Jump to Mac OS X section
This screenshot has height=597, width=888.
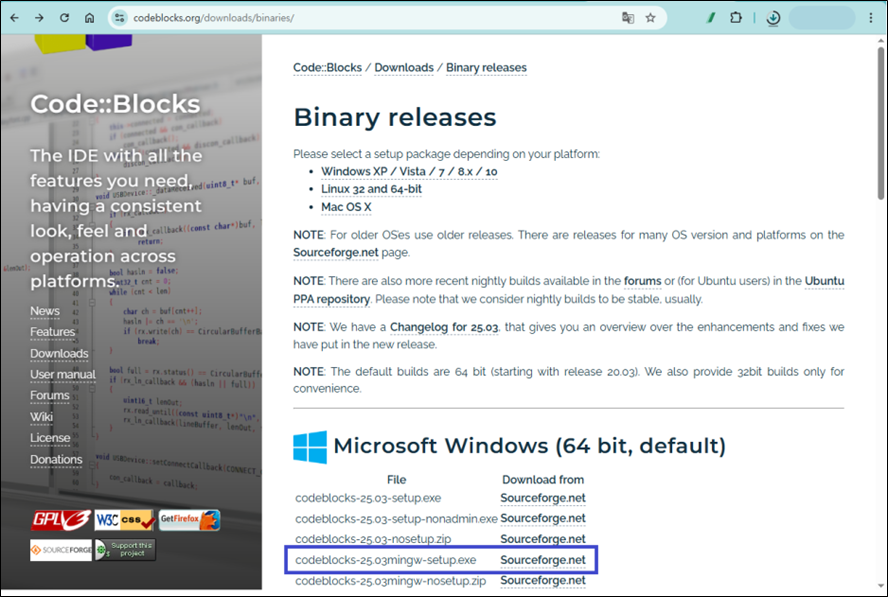point(346,207)
